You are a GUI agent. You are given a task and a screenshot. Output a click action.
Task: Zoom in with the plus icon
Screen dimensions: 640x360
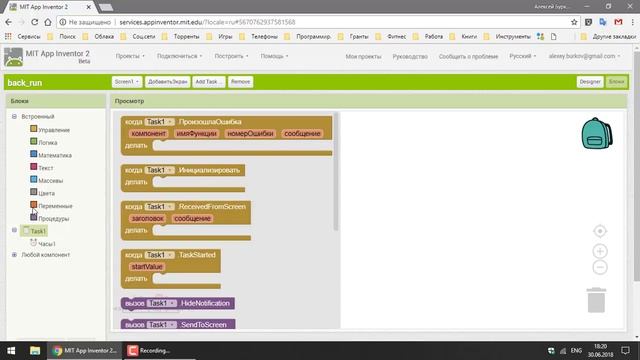click(600, 251)
